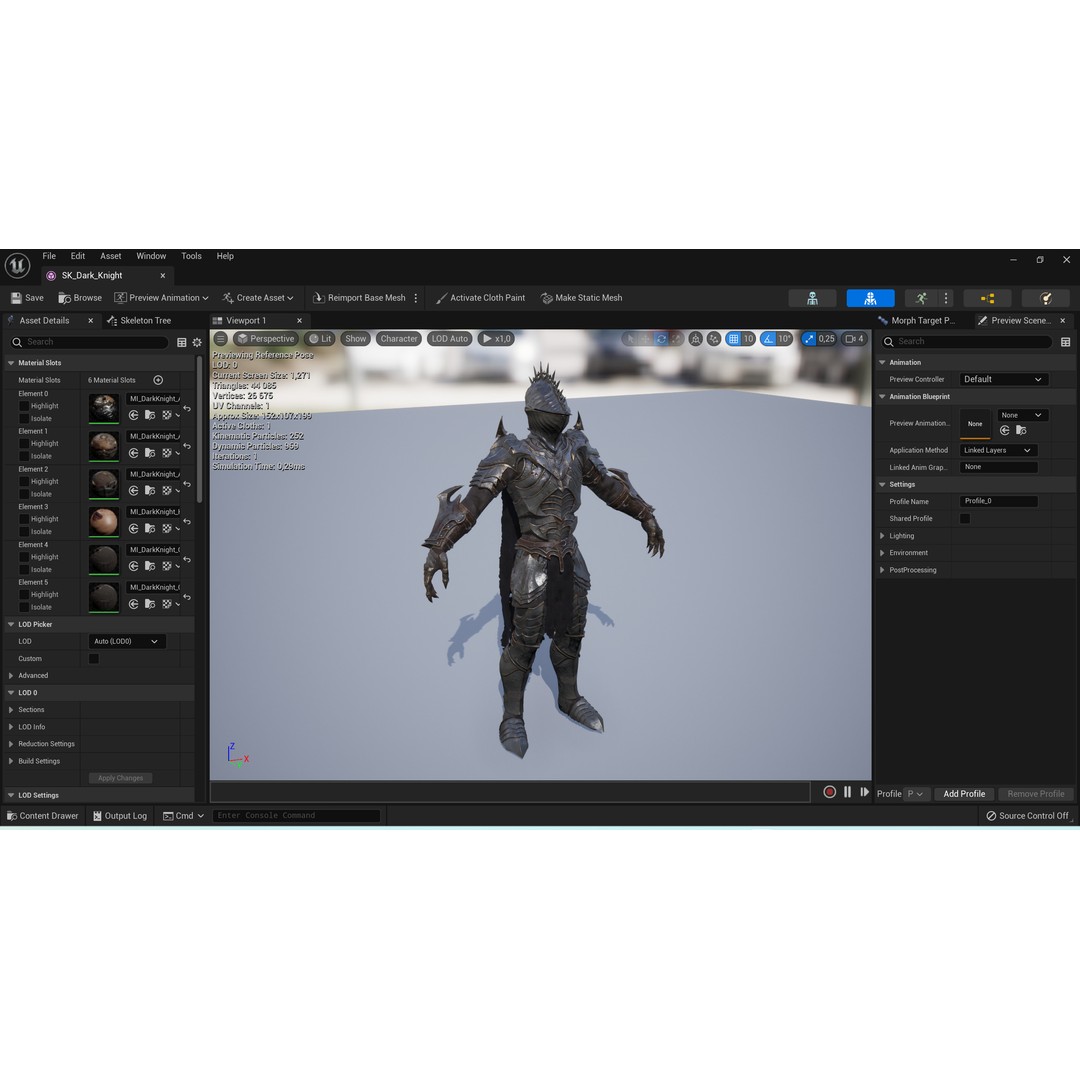The width and height of the screenshot is (1080, 1080).
Task: Open the Physics asset mode icon
Action: [x=1046, y=298]
